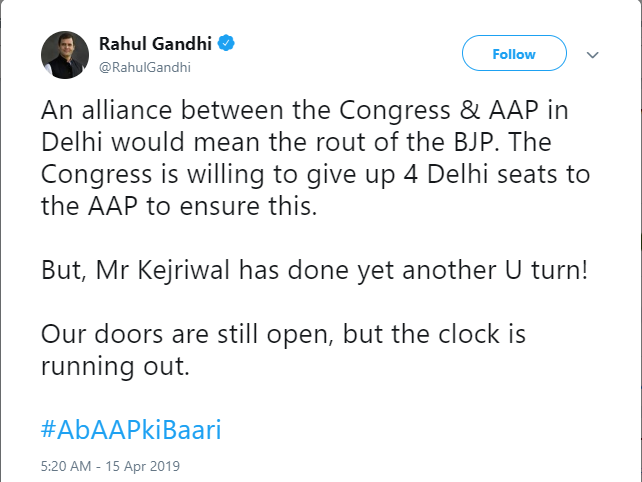Click the blue verified badge icon
Image resolution: width=642 pixels, height=482 pixels.
tap(227, 44)
